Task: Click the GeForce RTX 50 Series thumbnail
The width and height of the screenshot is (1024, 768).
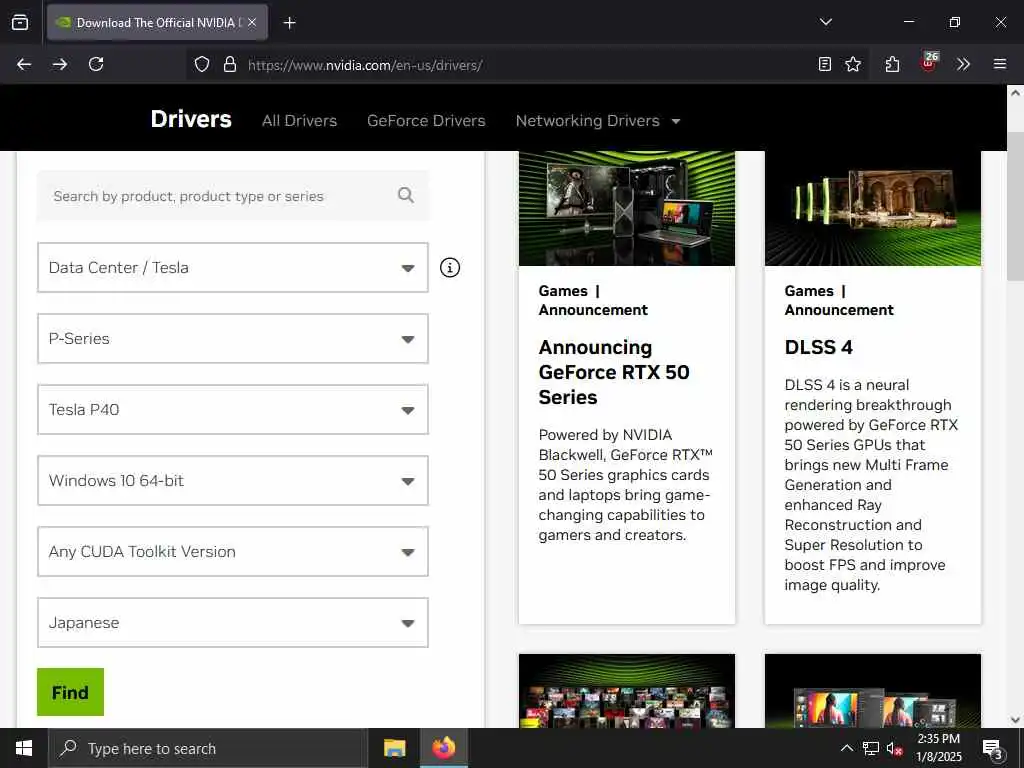Action: click(627, 209)
